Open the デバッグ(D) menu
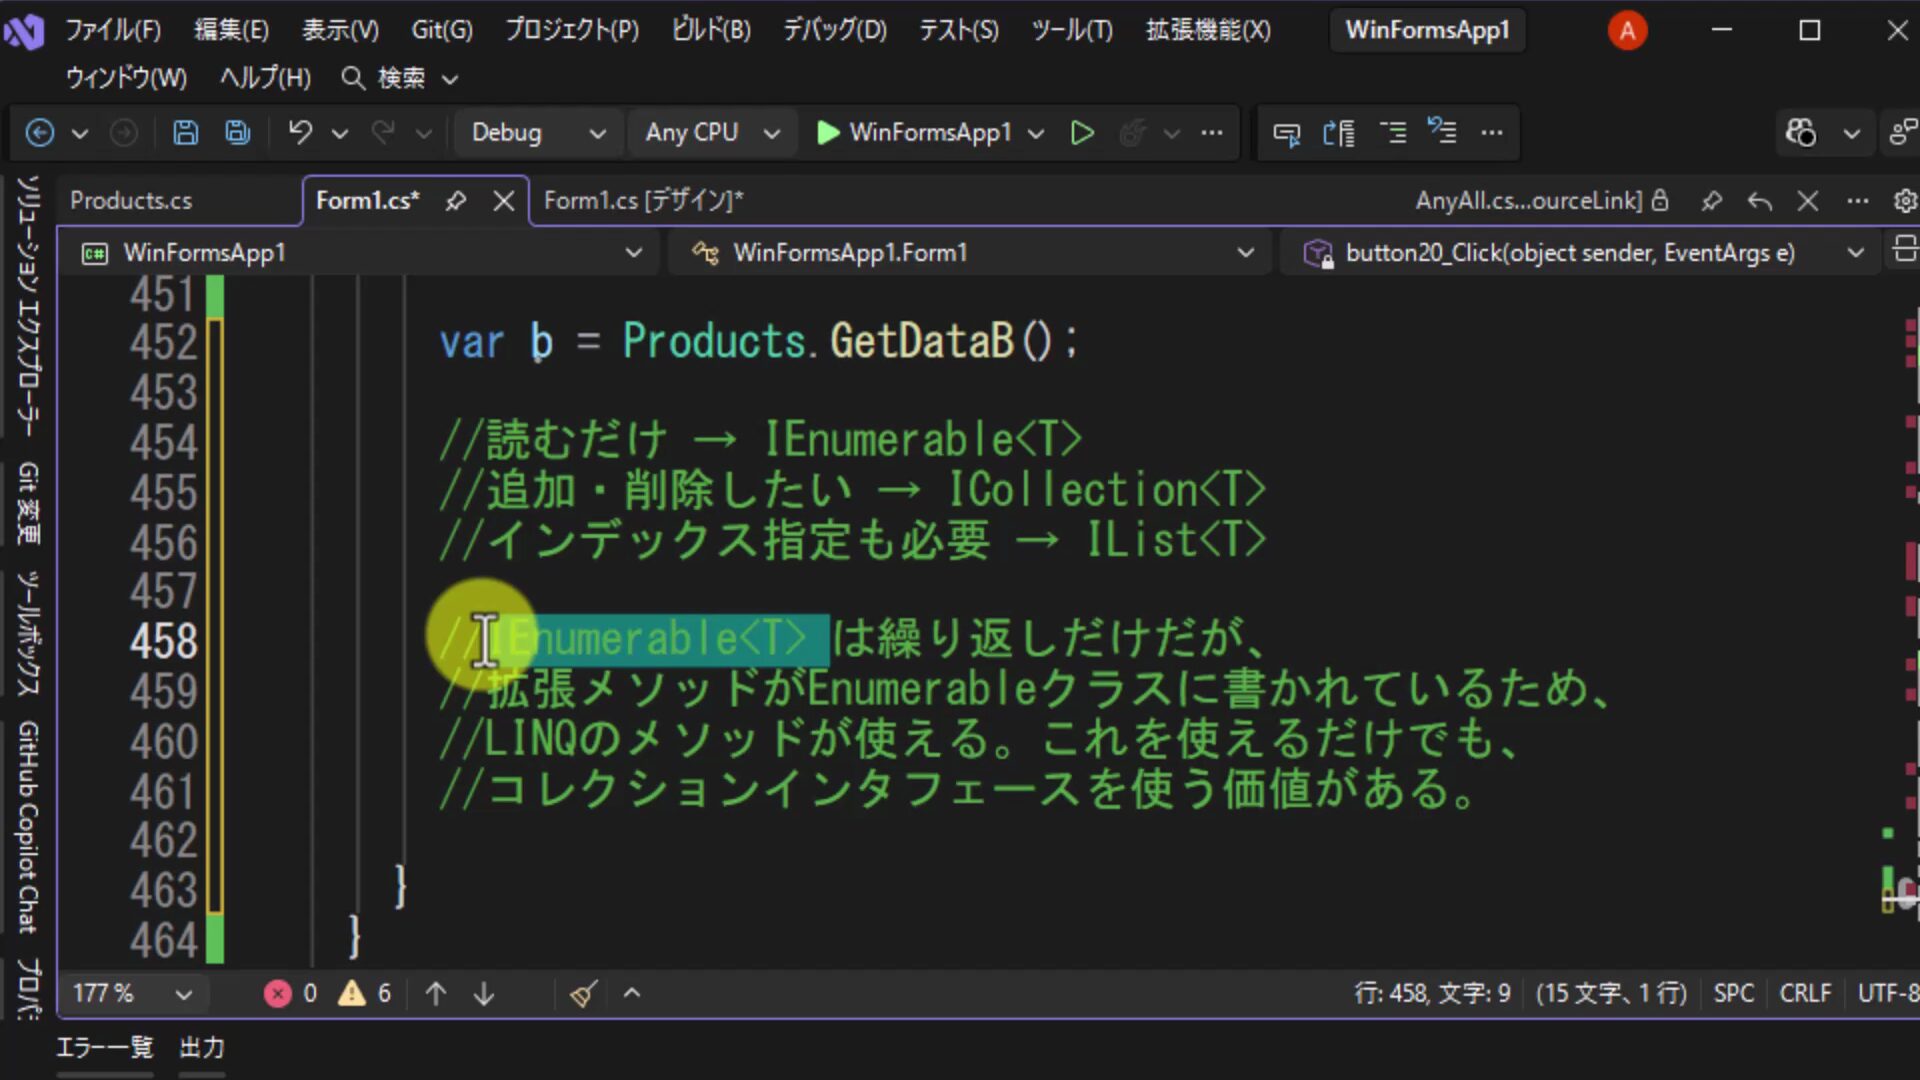Viewport: 1920px width, 1080px height. pyautogui.click(x=835, y=30)
